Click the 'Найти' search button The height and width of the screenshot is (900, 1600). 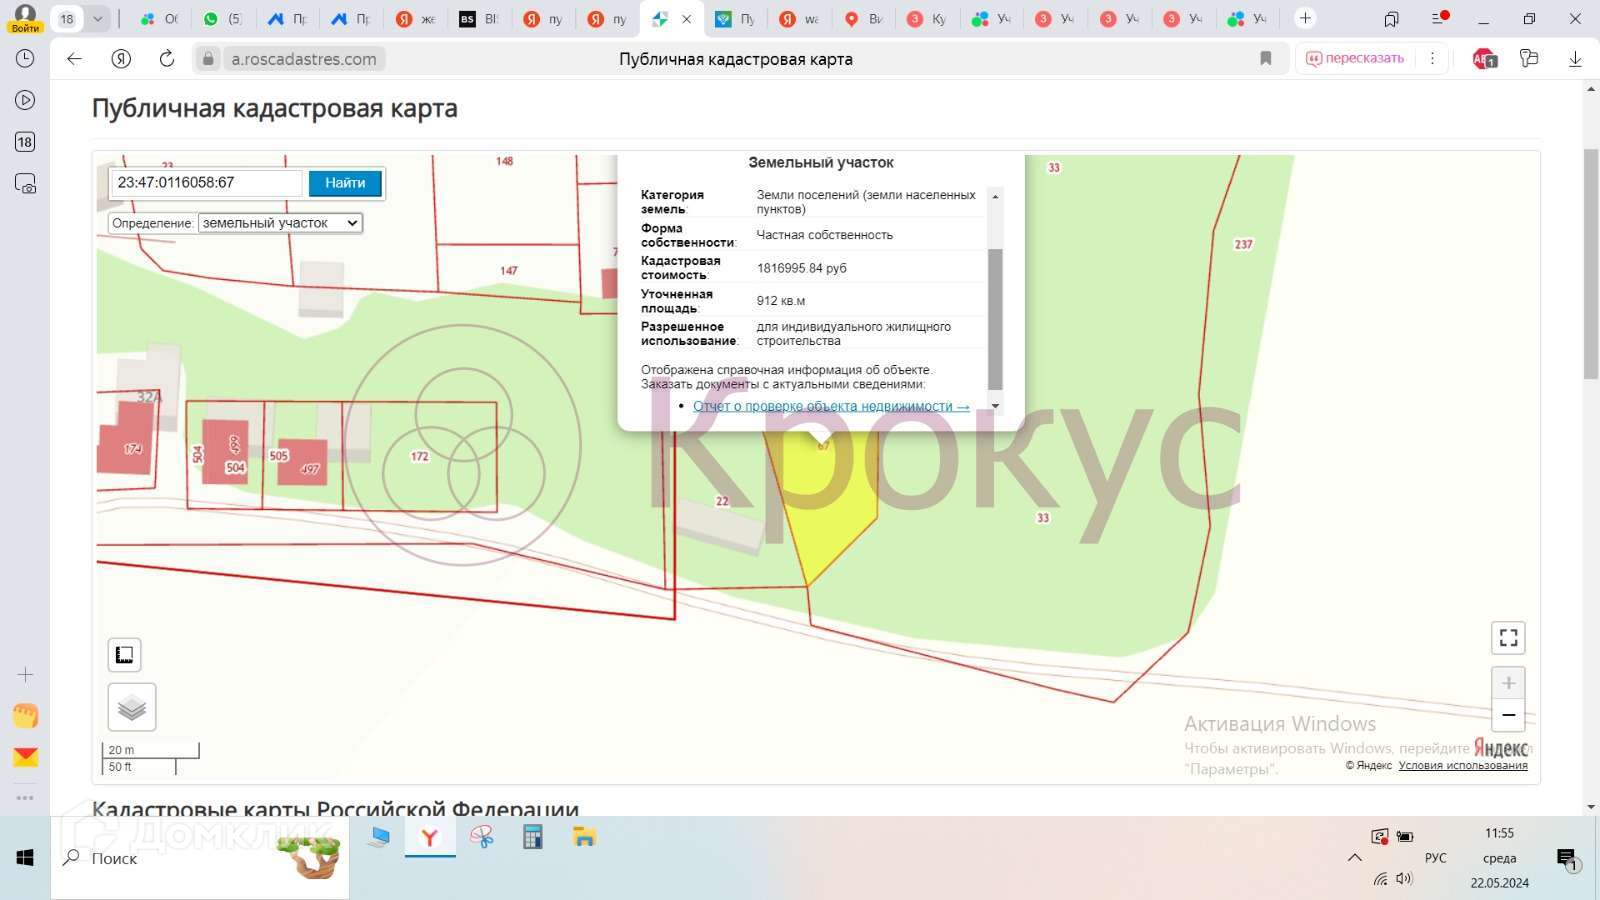click(x=345, y=183)
